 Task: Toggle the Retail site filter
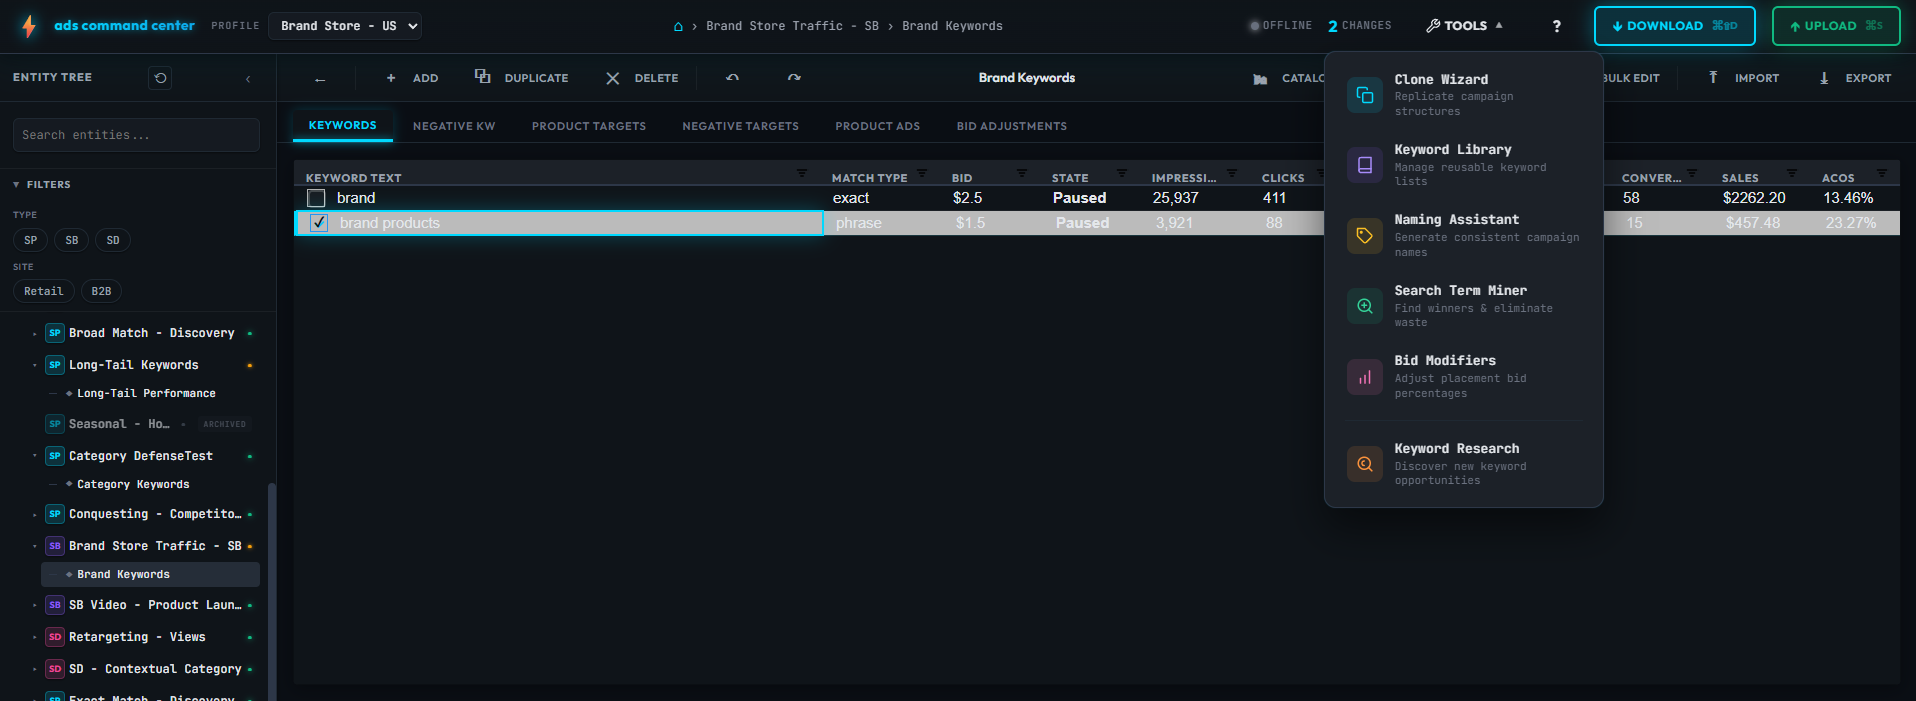(x=44, y=291)
